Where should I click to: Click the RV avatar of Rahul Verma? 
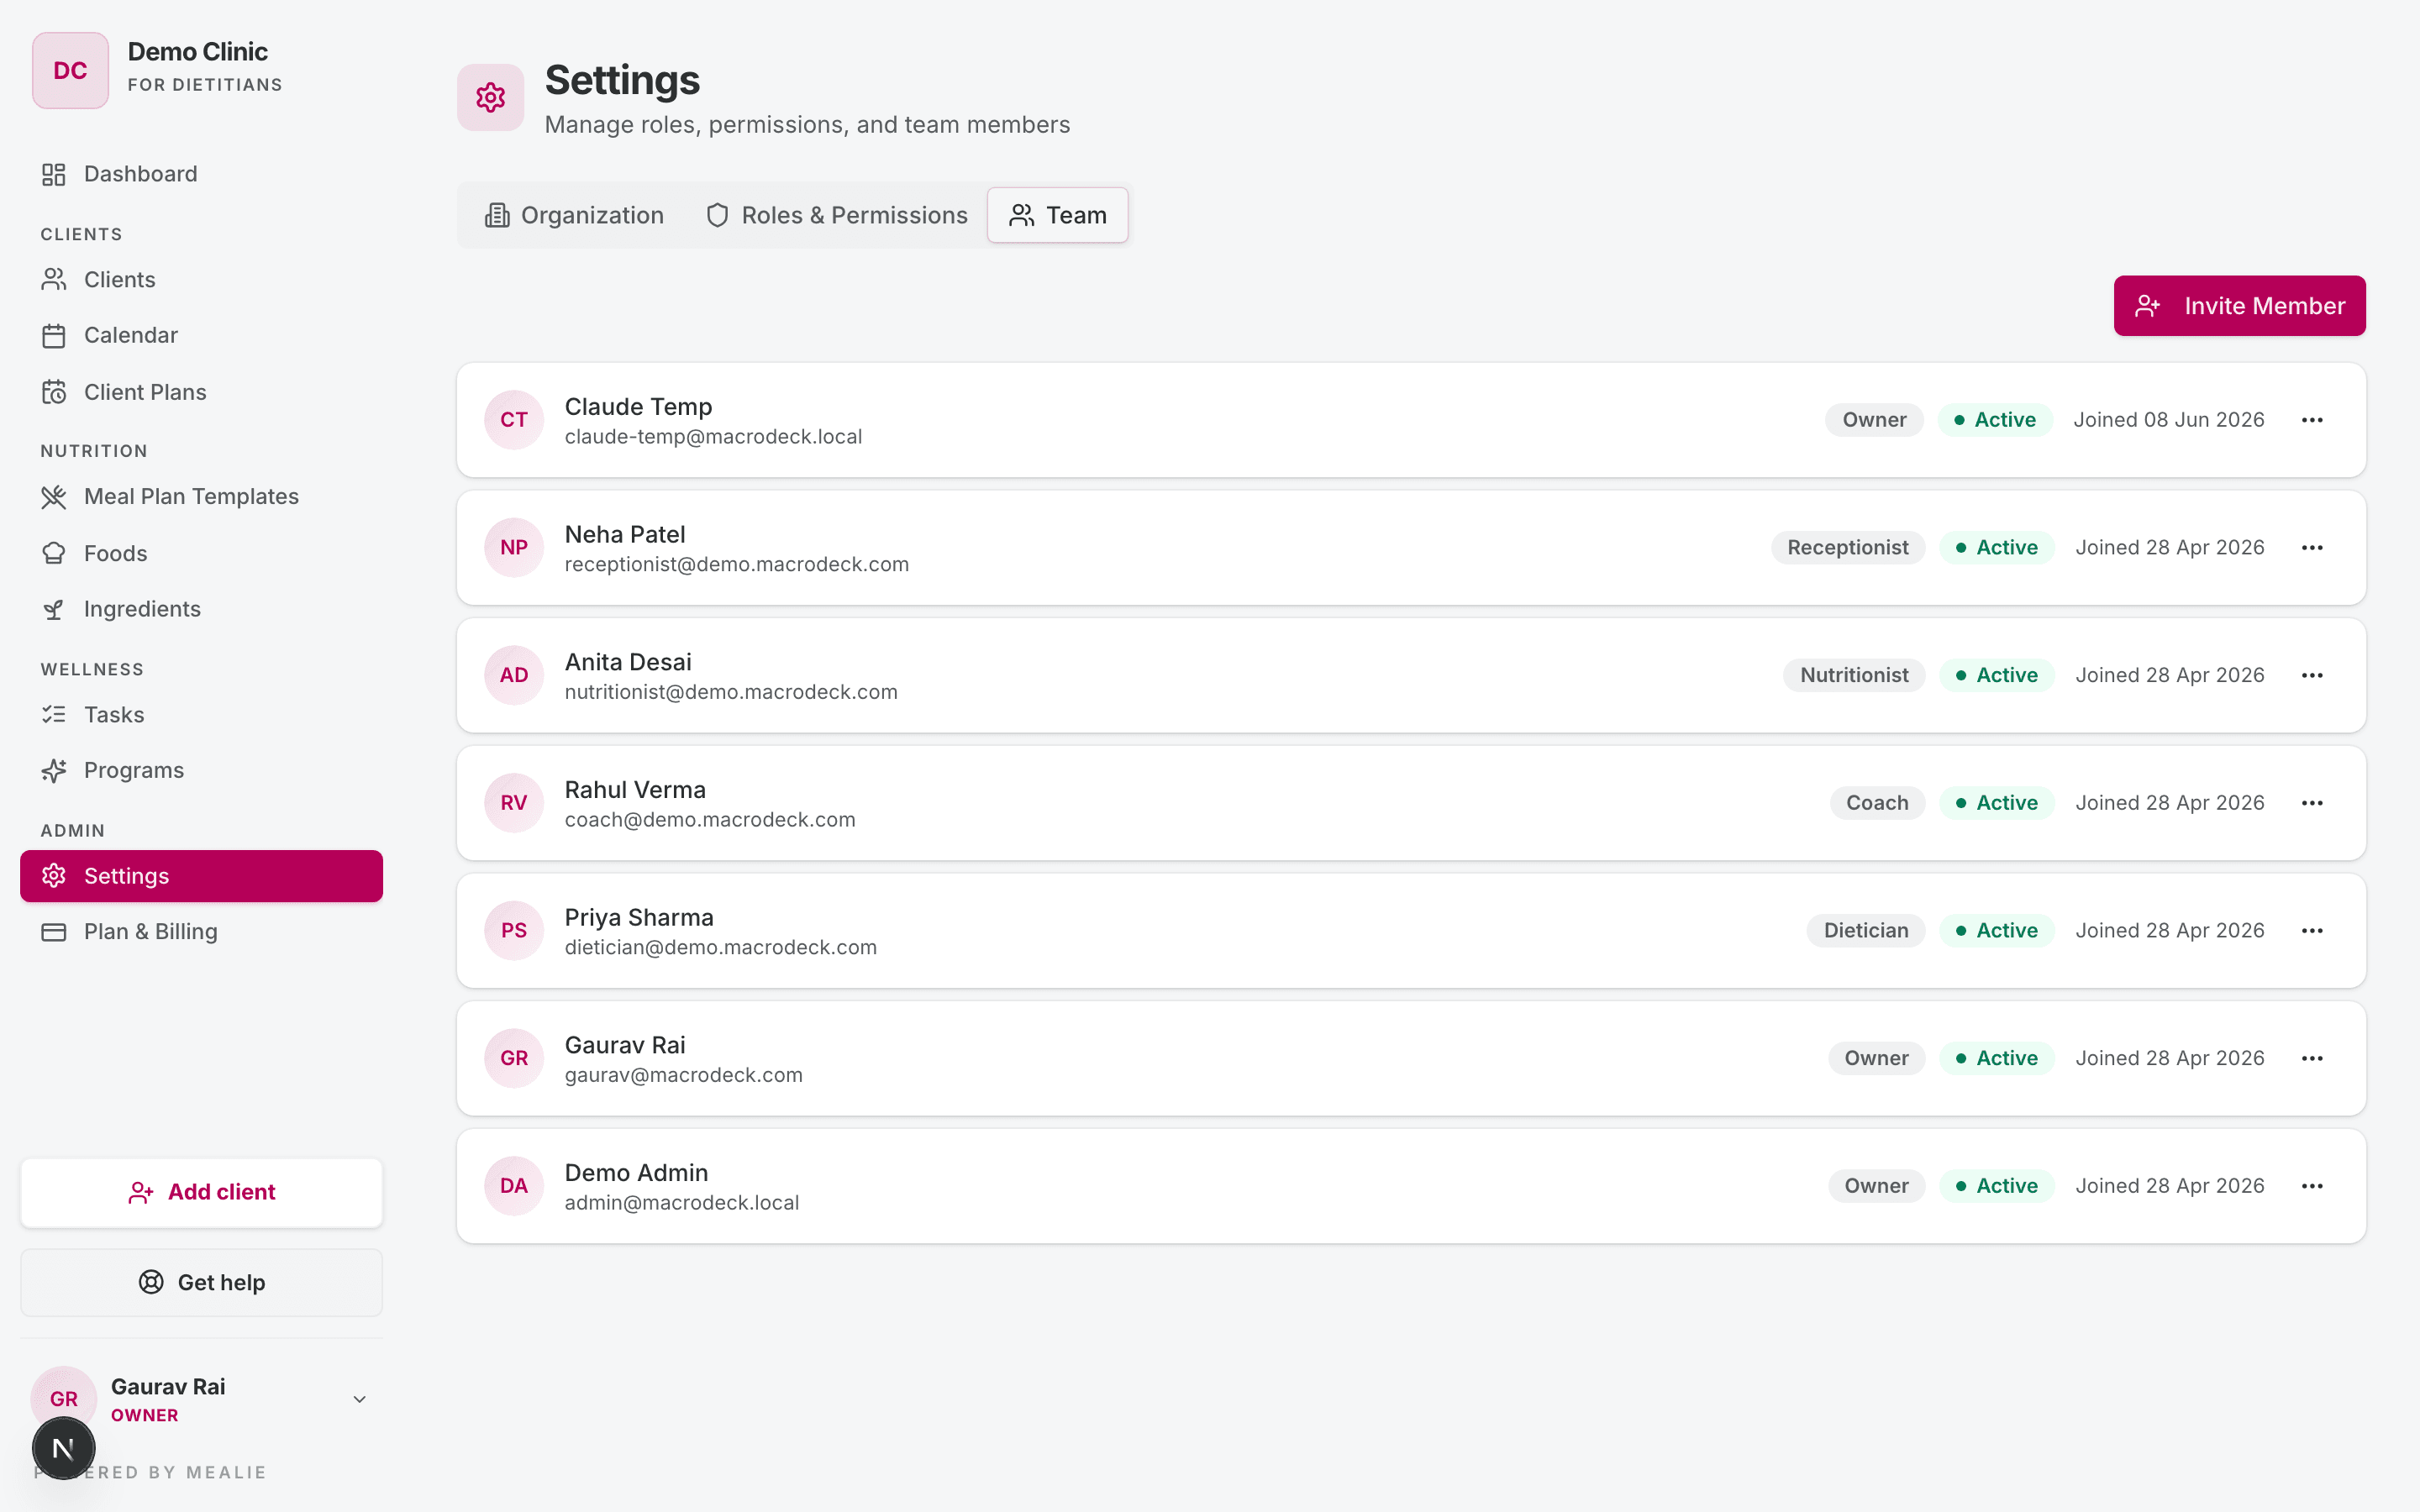coord(514,803)
